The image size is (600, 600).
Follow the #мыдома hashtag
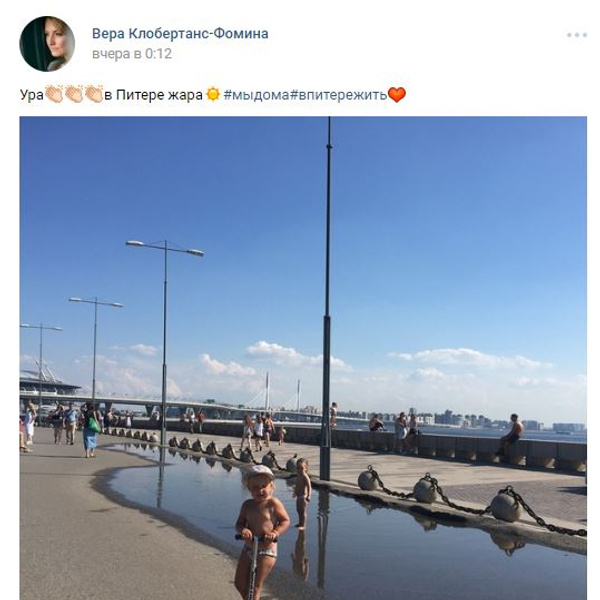(x=256, y=95)
